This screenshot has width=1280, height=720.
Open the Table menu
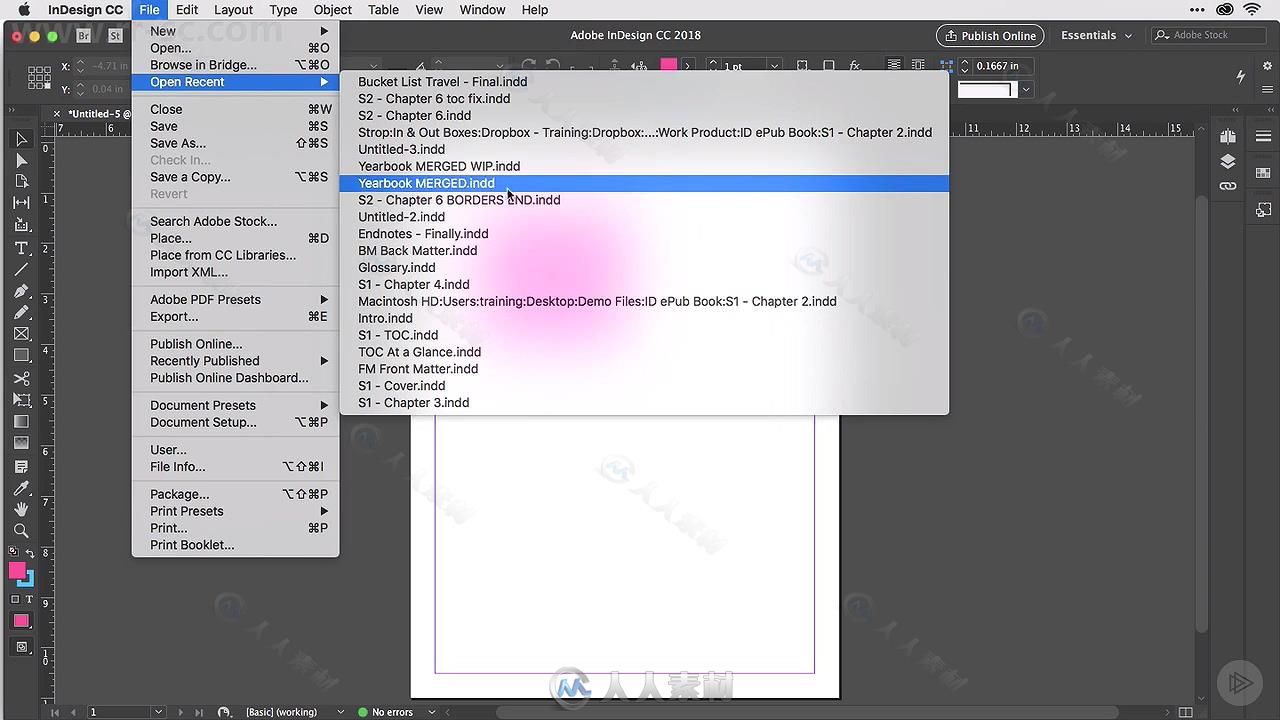(x=383, y=9)
